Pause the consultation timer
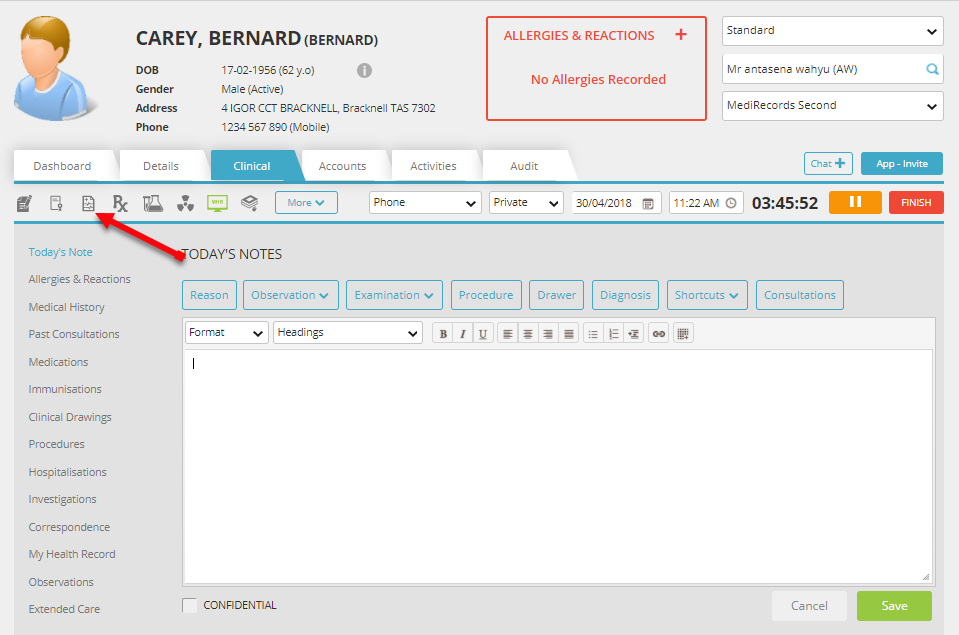This screenshot has width=959, height=635. 855,202
